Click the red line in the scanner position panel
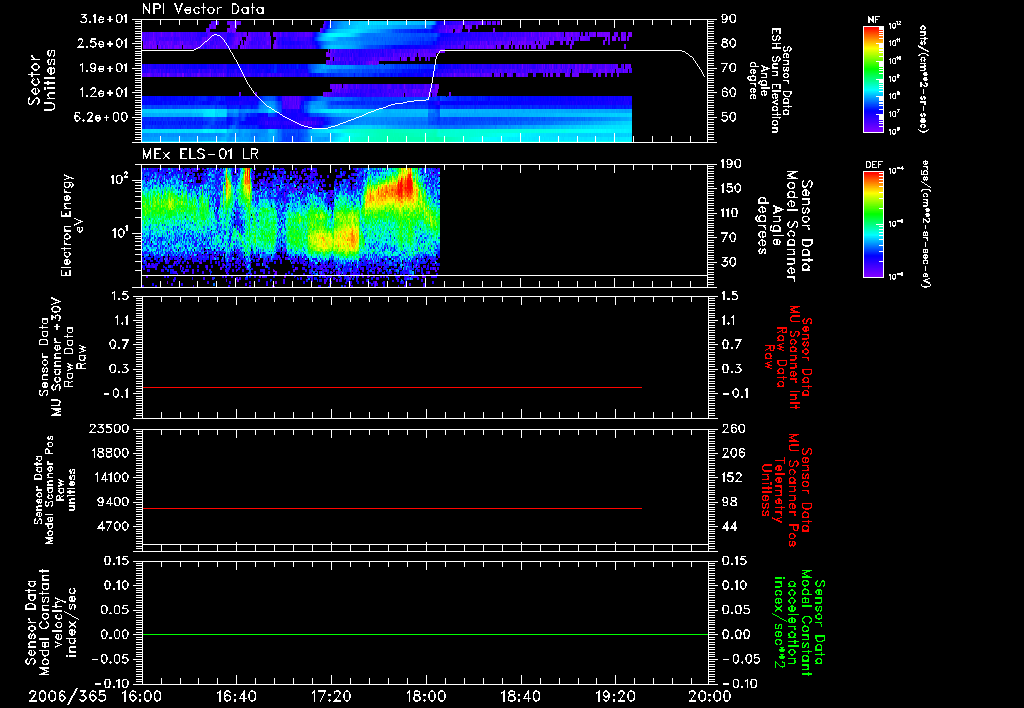The width and height of the screenshot is (1024, 708). coord(392,508)
